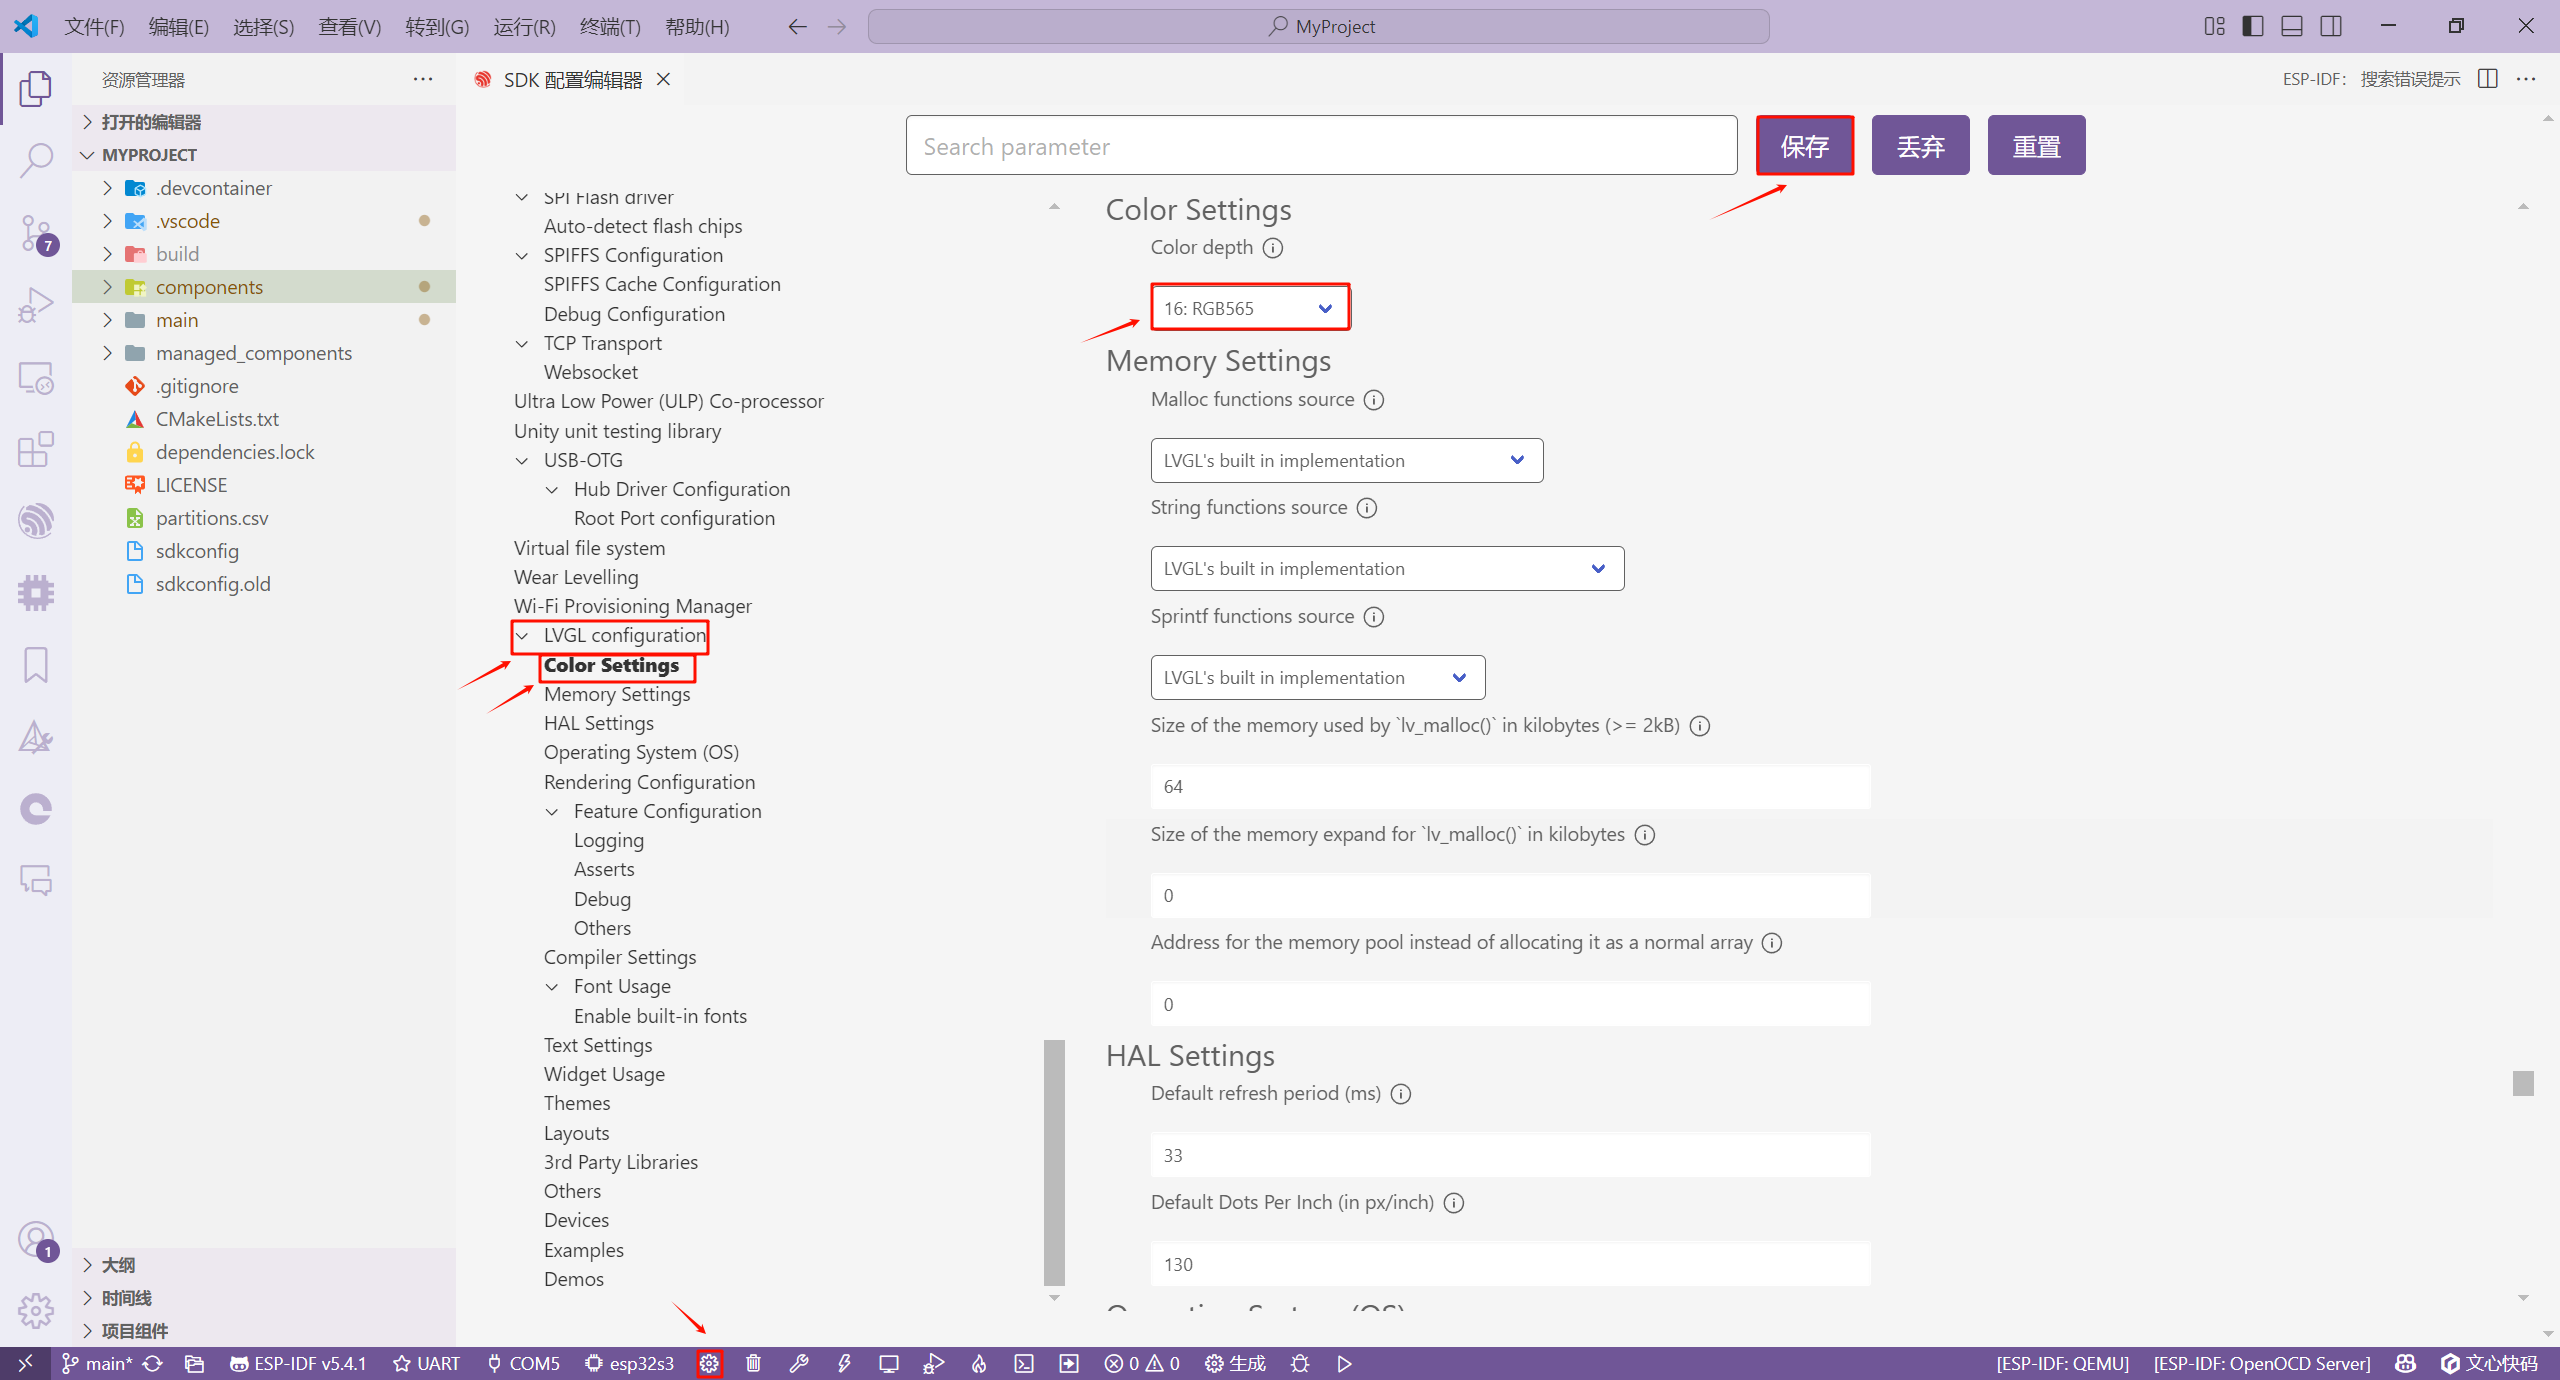Open Color depth dropdown showing 16: RGB565
2560x1380 pixels.
coord(1248,308)
